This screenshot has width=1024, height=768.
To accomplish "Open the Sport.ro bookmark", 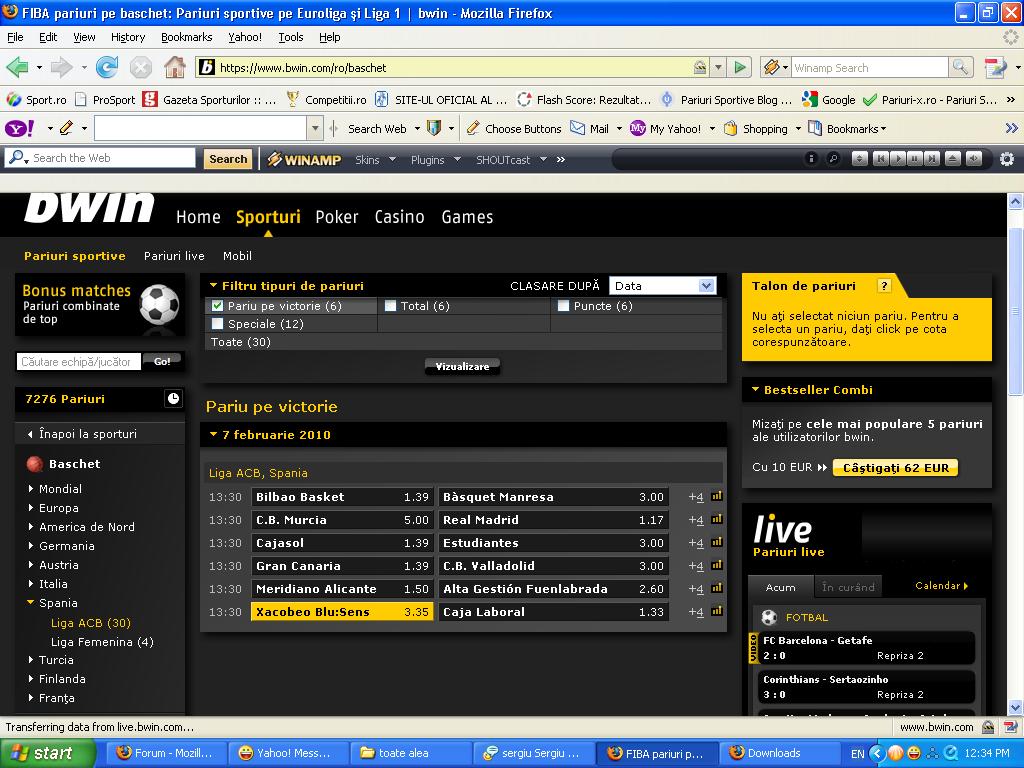I will click(x=37, y=99).
